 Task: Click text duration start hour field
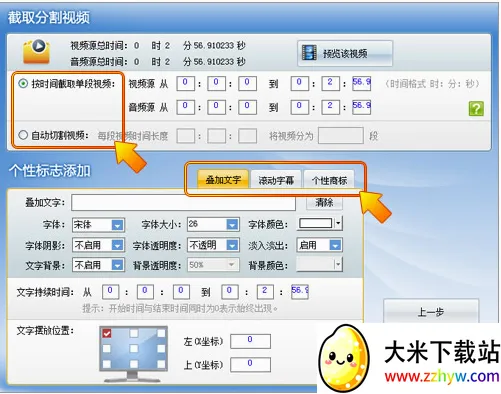coord(110,292)
